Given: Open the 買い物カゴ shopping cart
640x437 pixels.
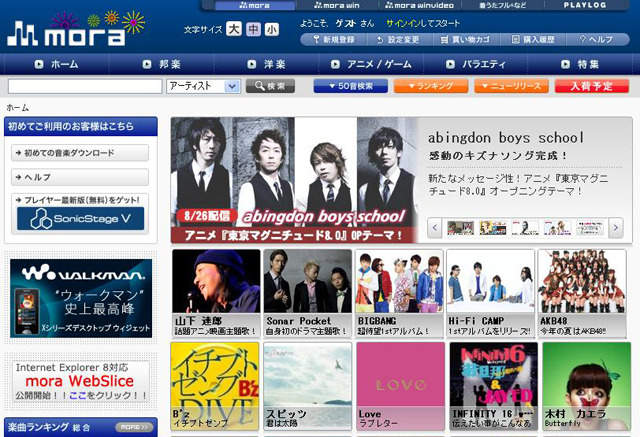Looking at the screenshot, I should (x=465, y=40).
